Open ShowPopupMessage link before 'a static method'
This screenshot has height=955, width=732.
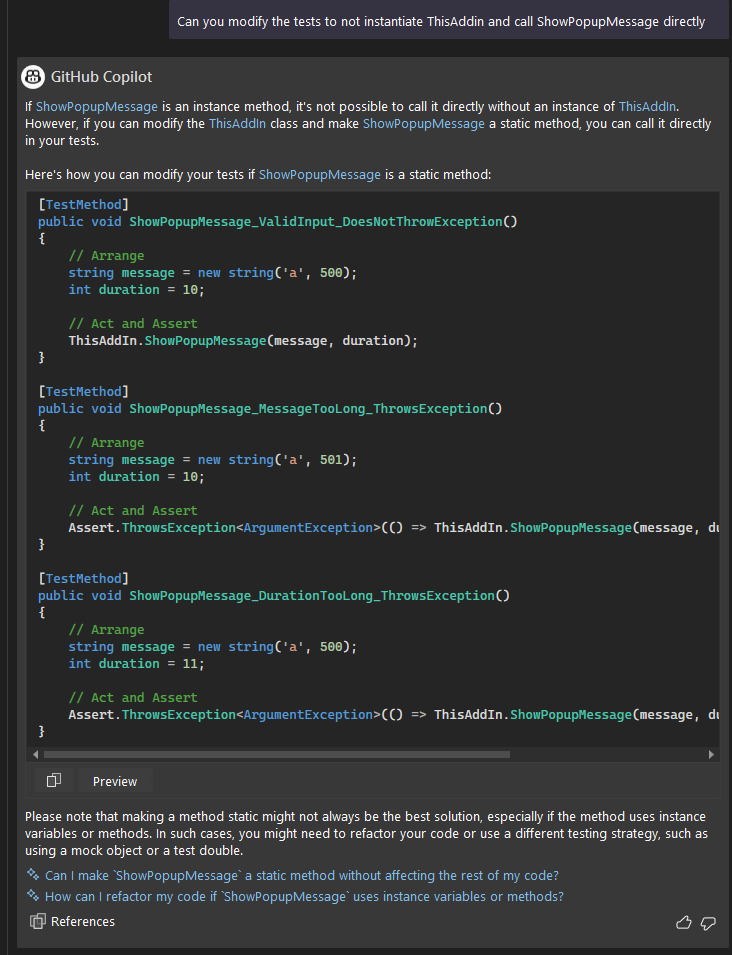coord(424,124)
